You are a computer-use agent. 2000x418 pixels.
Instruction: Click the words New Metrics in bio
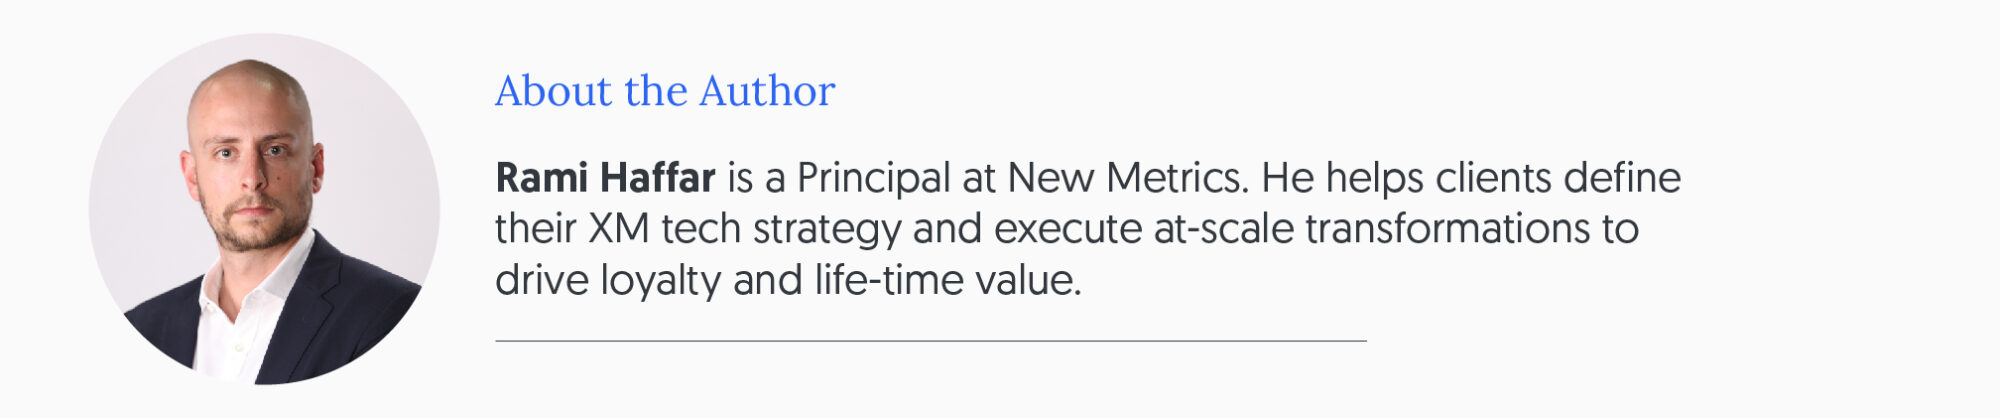pos(1128,178)
